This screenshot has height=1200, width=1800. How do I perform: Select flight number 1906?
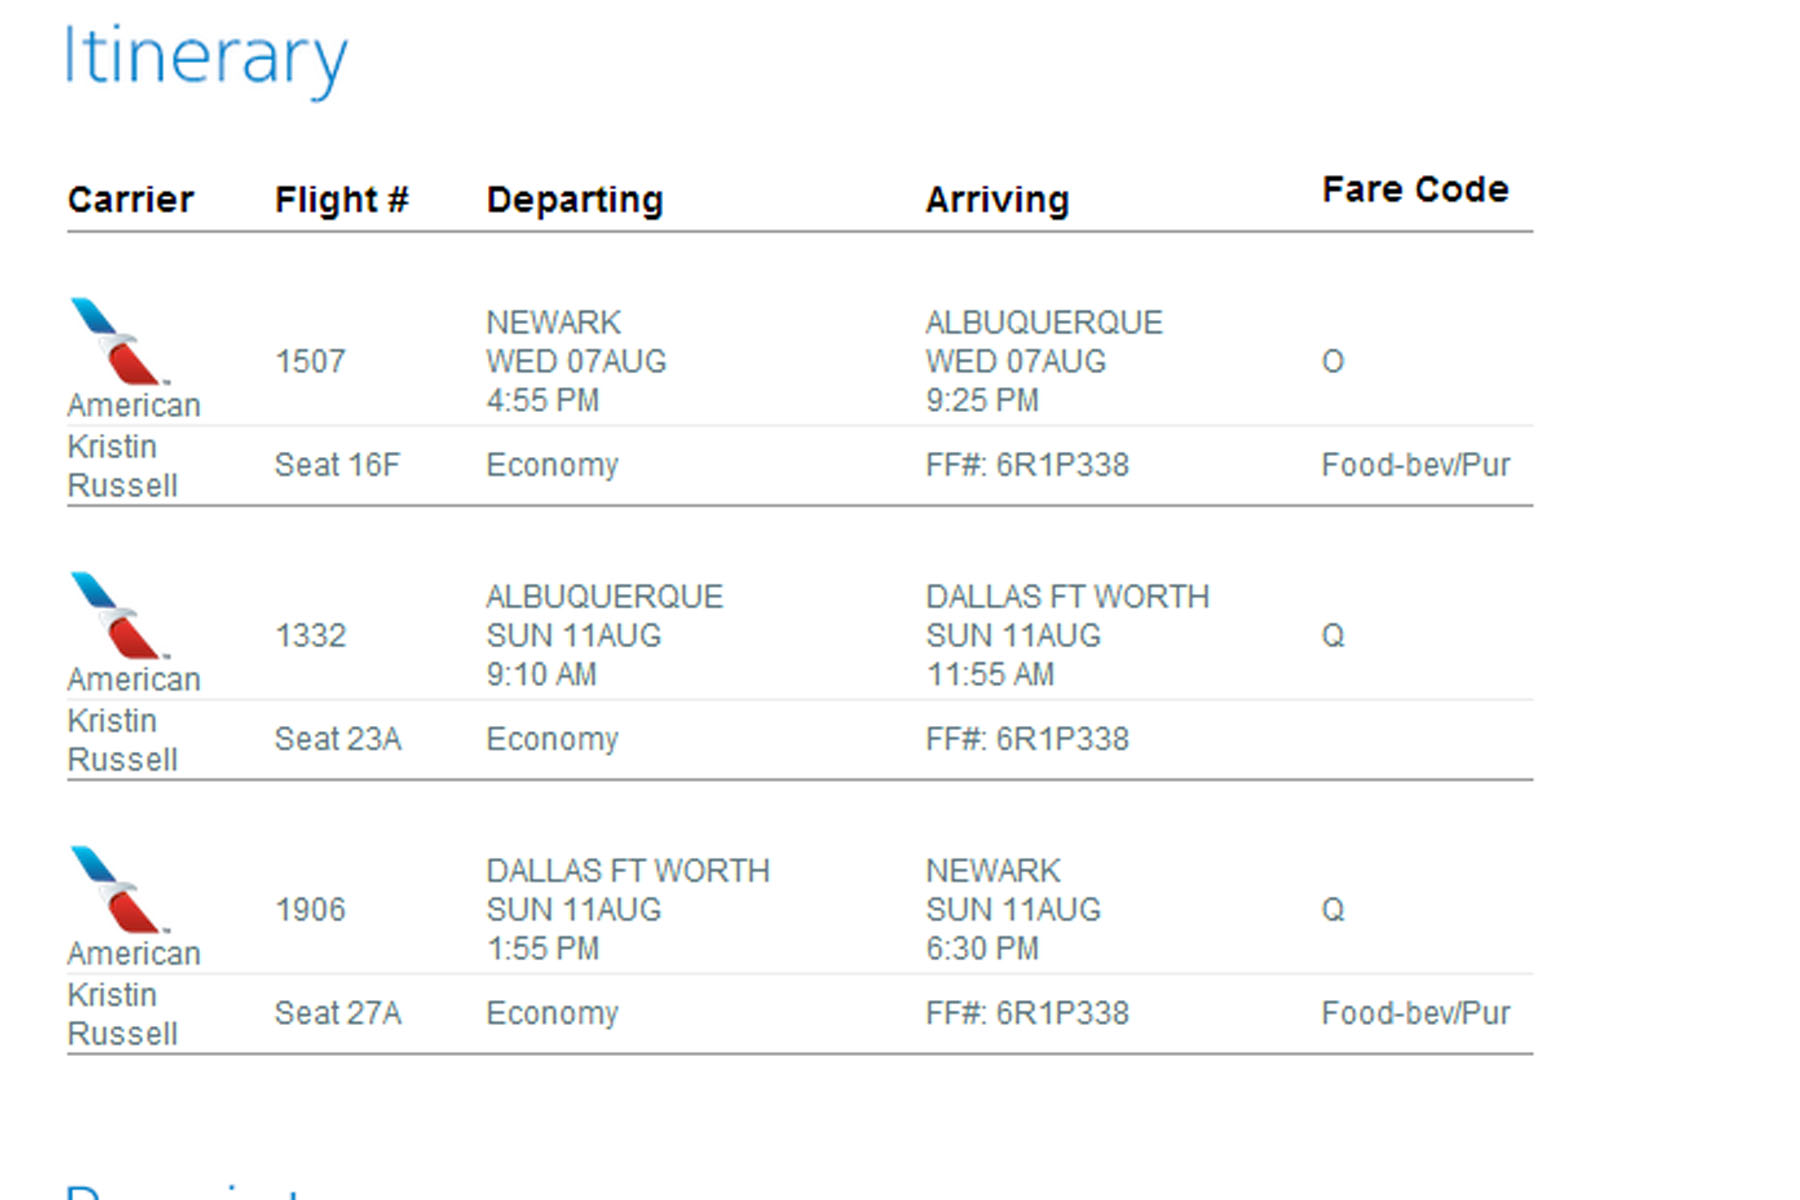[310, 909]
